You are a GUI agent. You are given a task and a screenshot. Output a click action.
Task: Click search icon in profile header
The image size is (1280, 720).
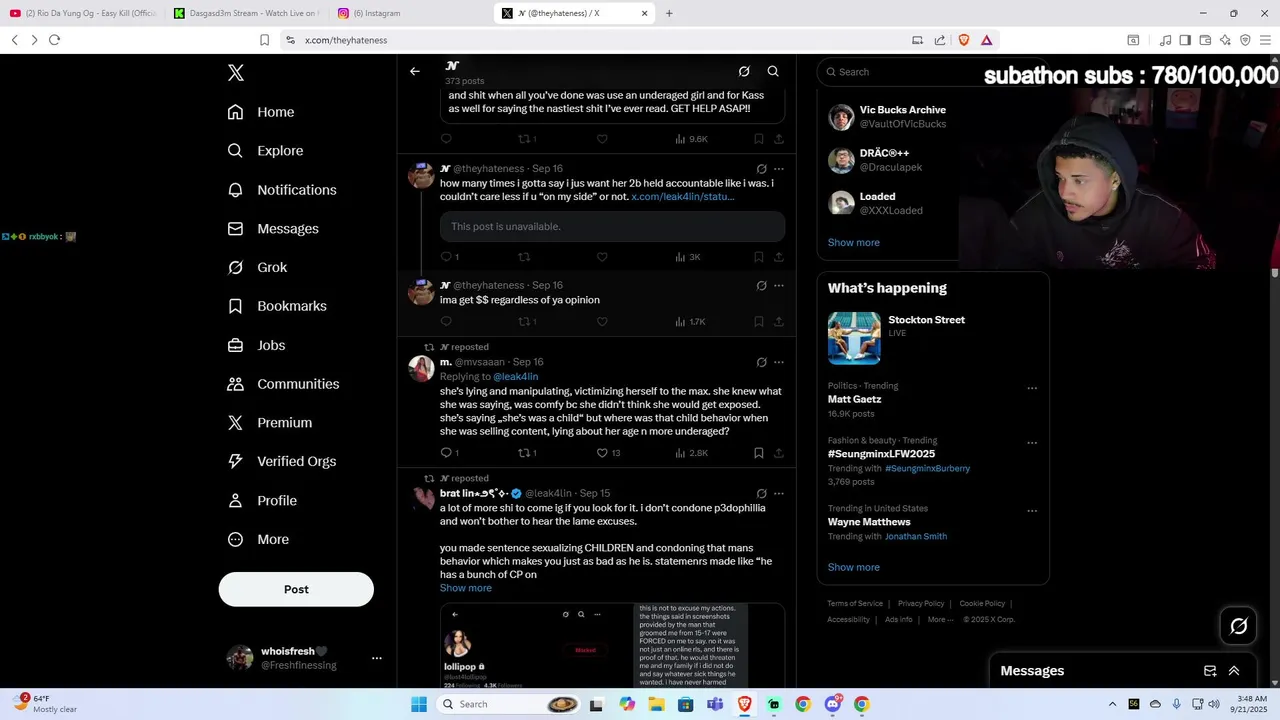pos(773,71)
